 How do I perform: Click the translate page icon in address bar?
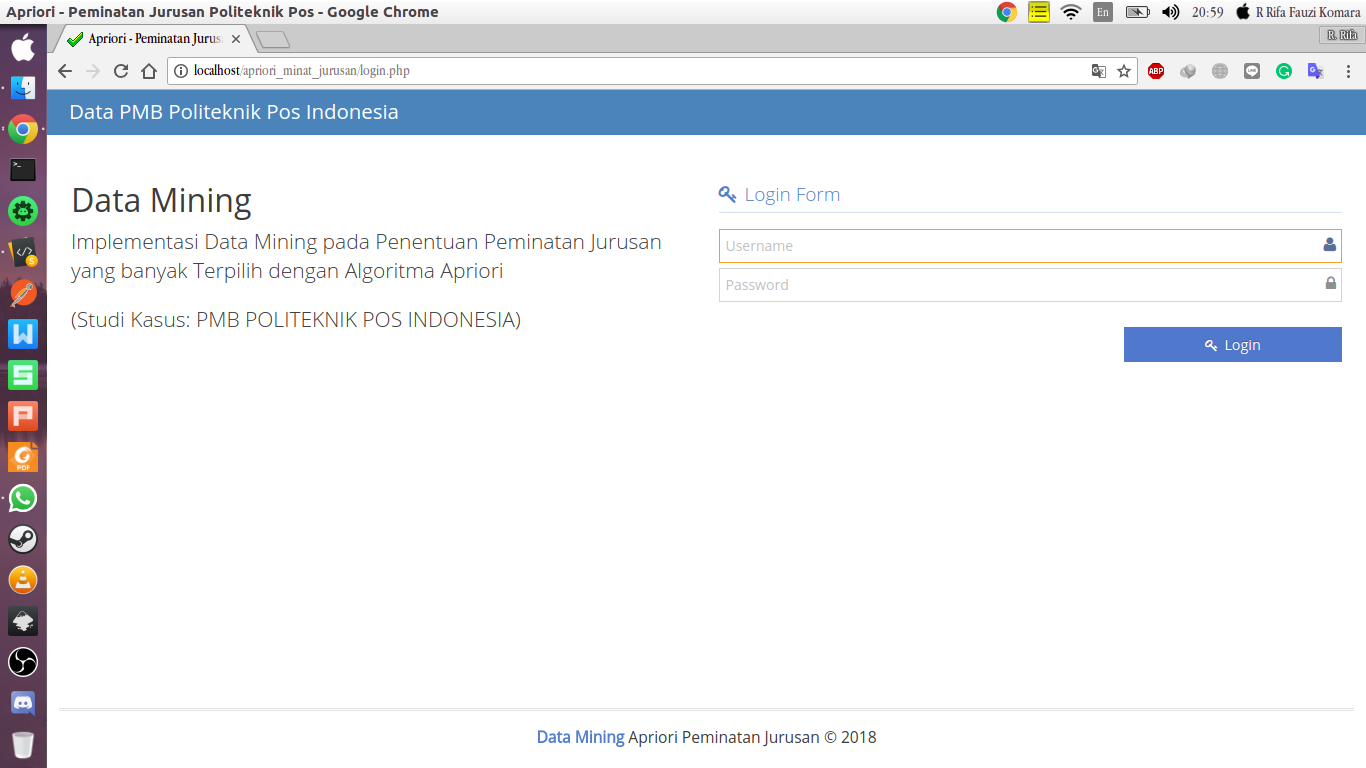tap(1098, 71)
